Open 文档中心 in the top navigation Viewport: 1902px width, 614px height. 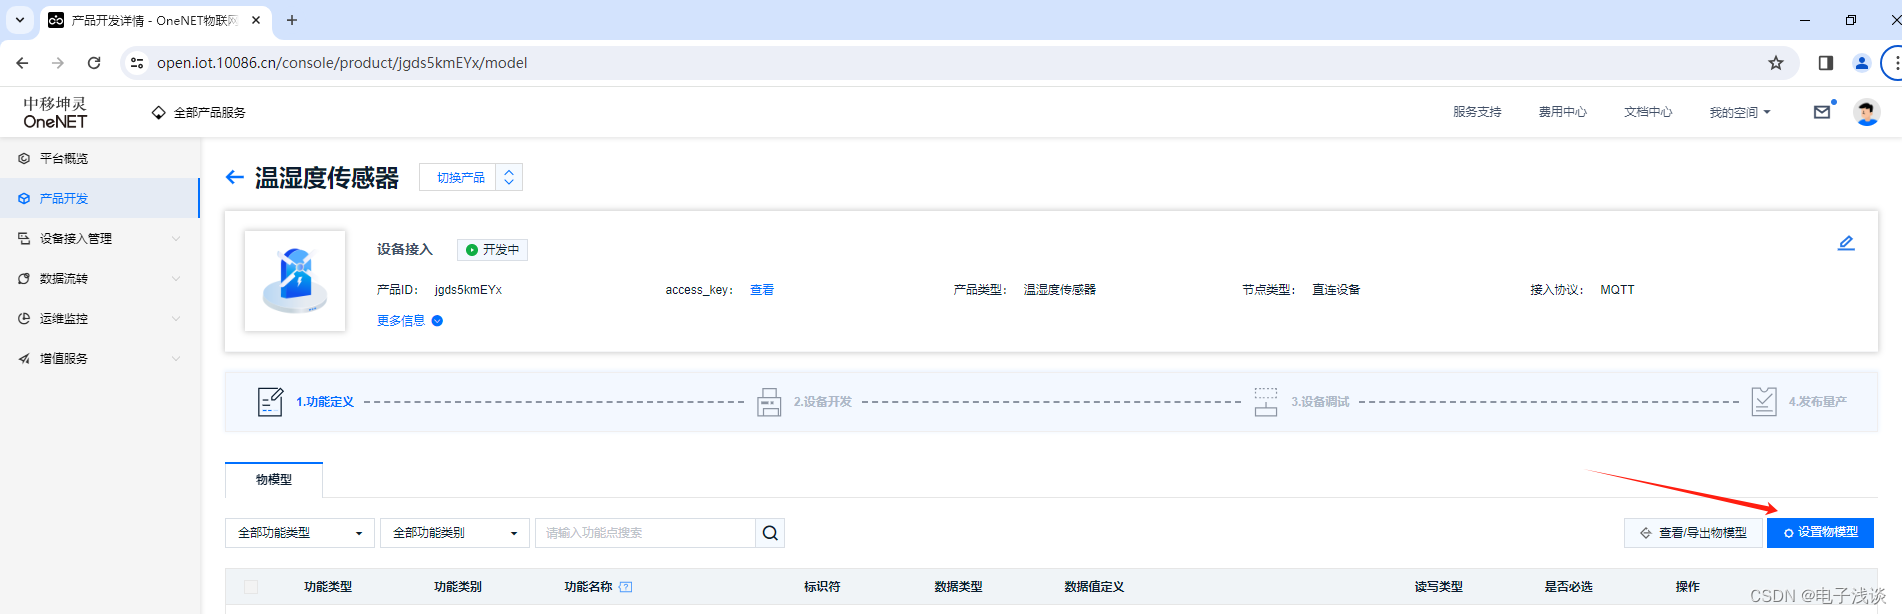[x=1648, y=112]
